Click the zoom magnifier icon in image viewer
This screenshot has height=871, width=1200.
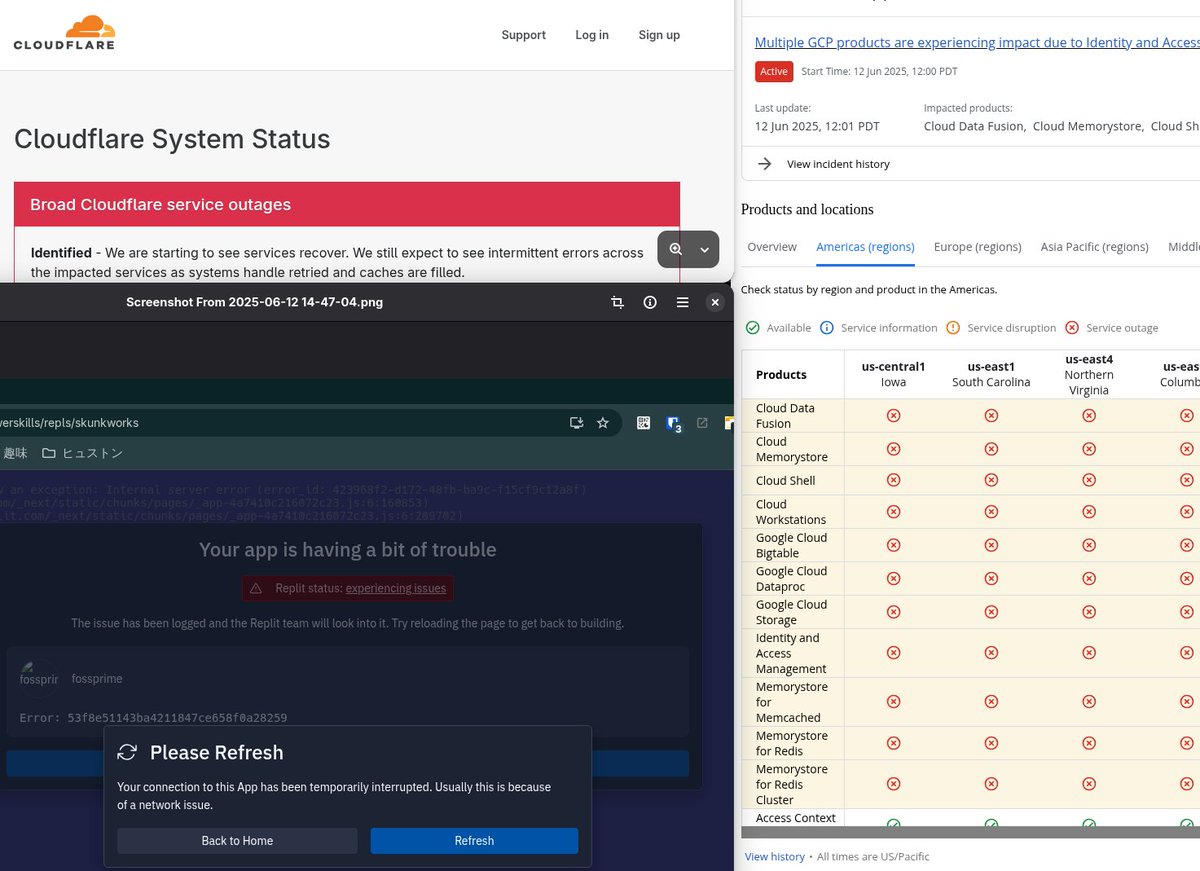click(676, 249)
